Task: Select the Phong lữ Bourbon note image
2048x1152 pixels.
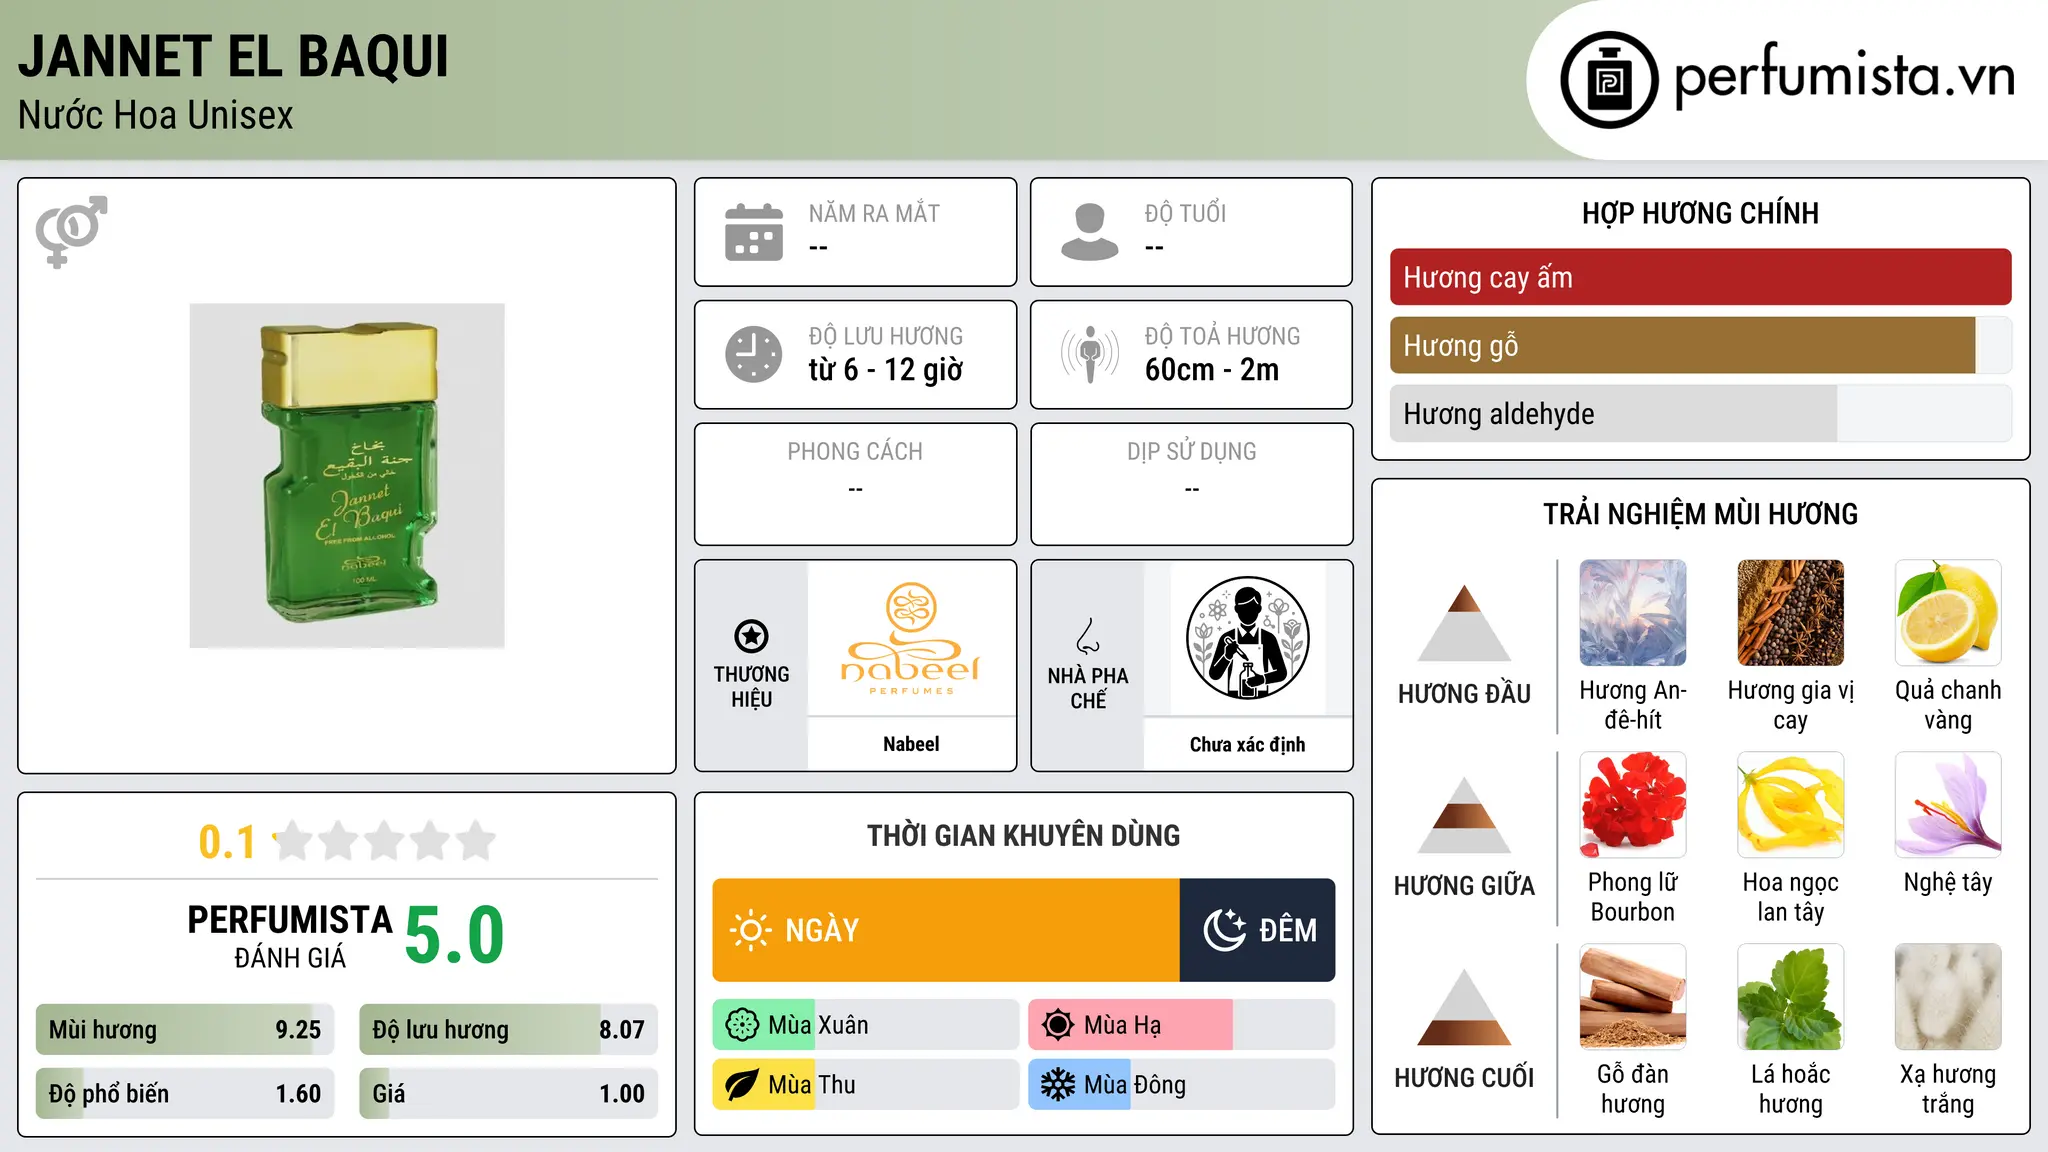Action: pyautogui.click(x=1633, y=805)
